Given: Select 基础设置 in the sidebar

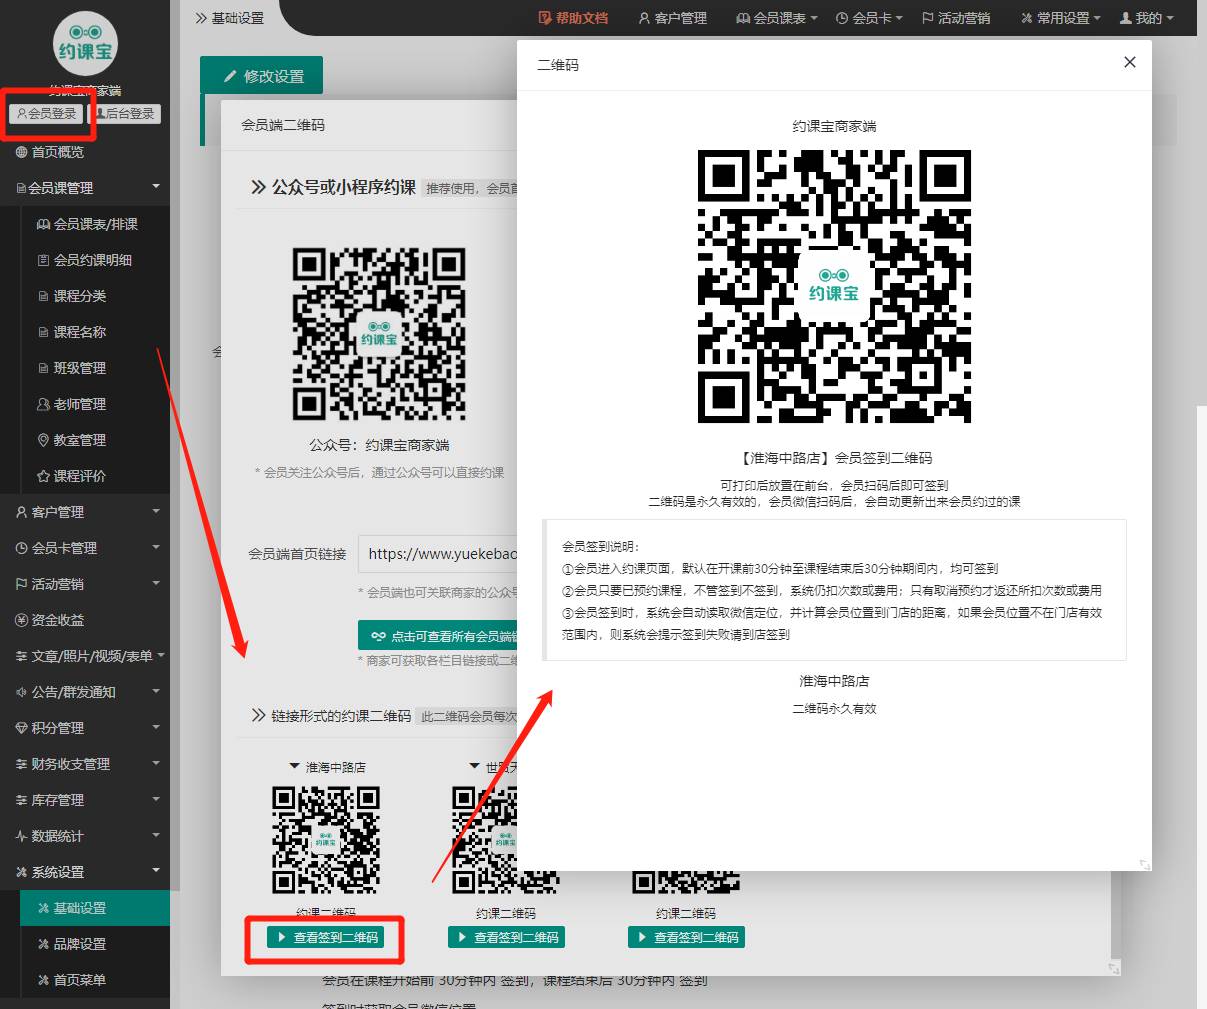Looking at the screenshot, I should click(x=95, y=908).
